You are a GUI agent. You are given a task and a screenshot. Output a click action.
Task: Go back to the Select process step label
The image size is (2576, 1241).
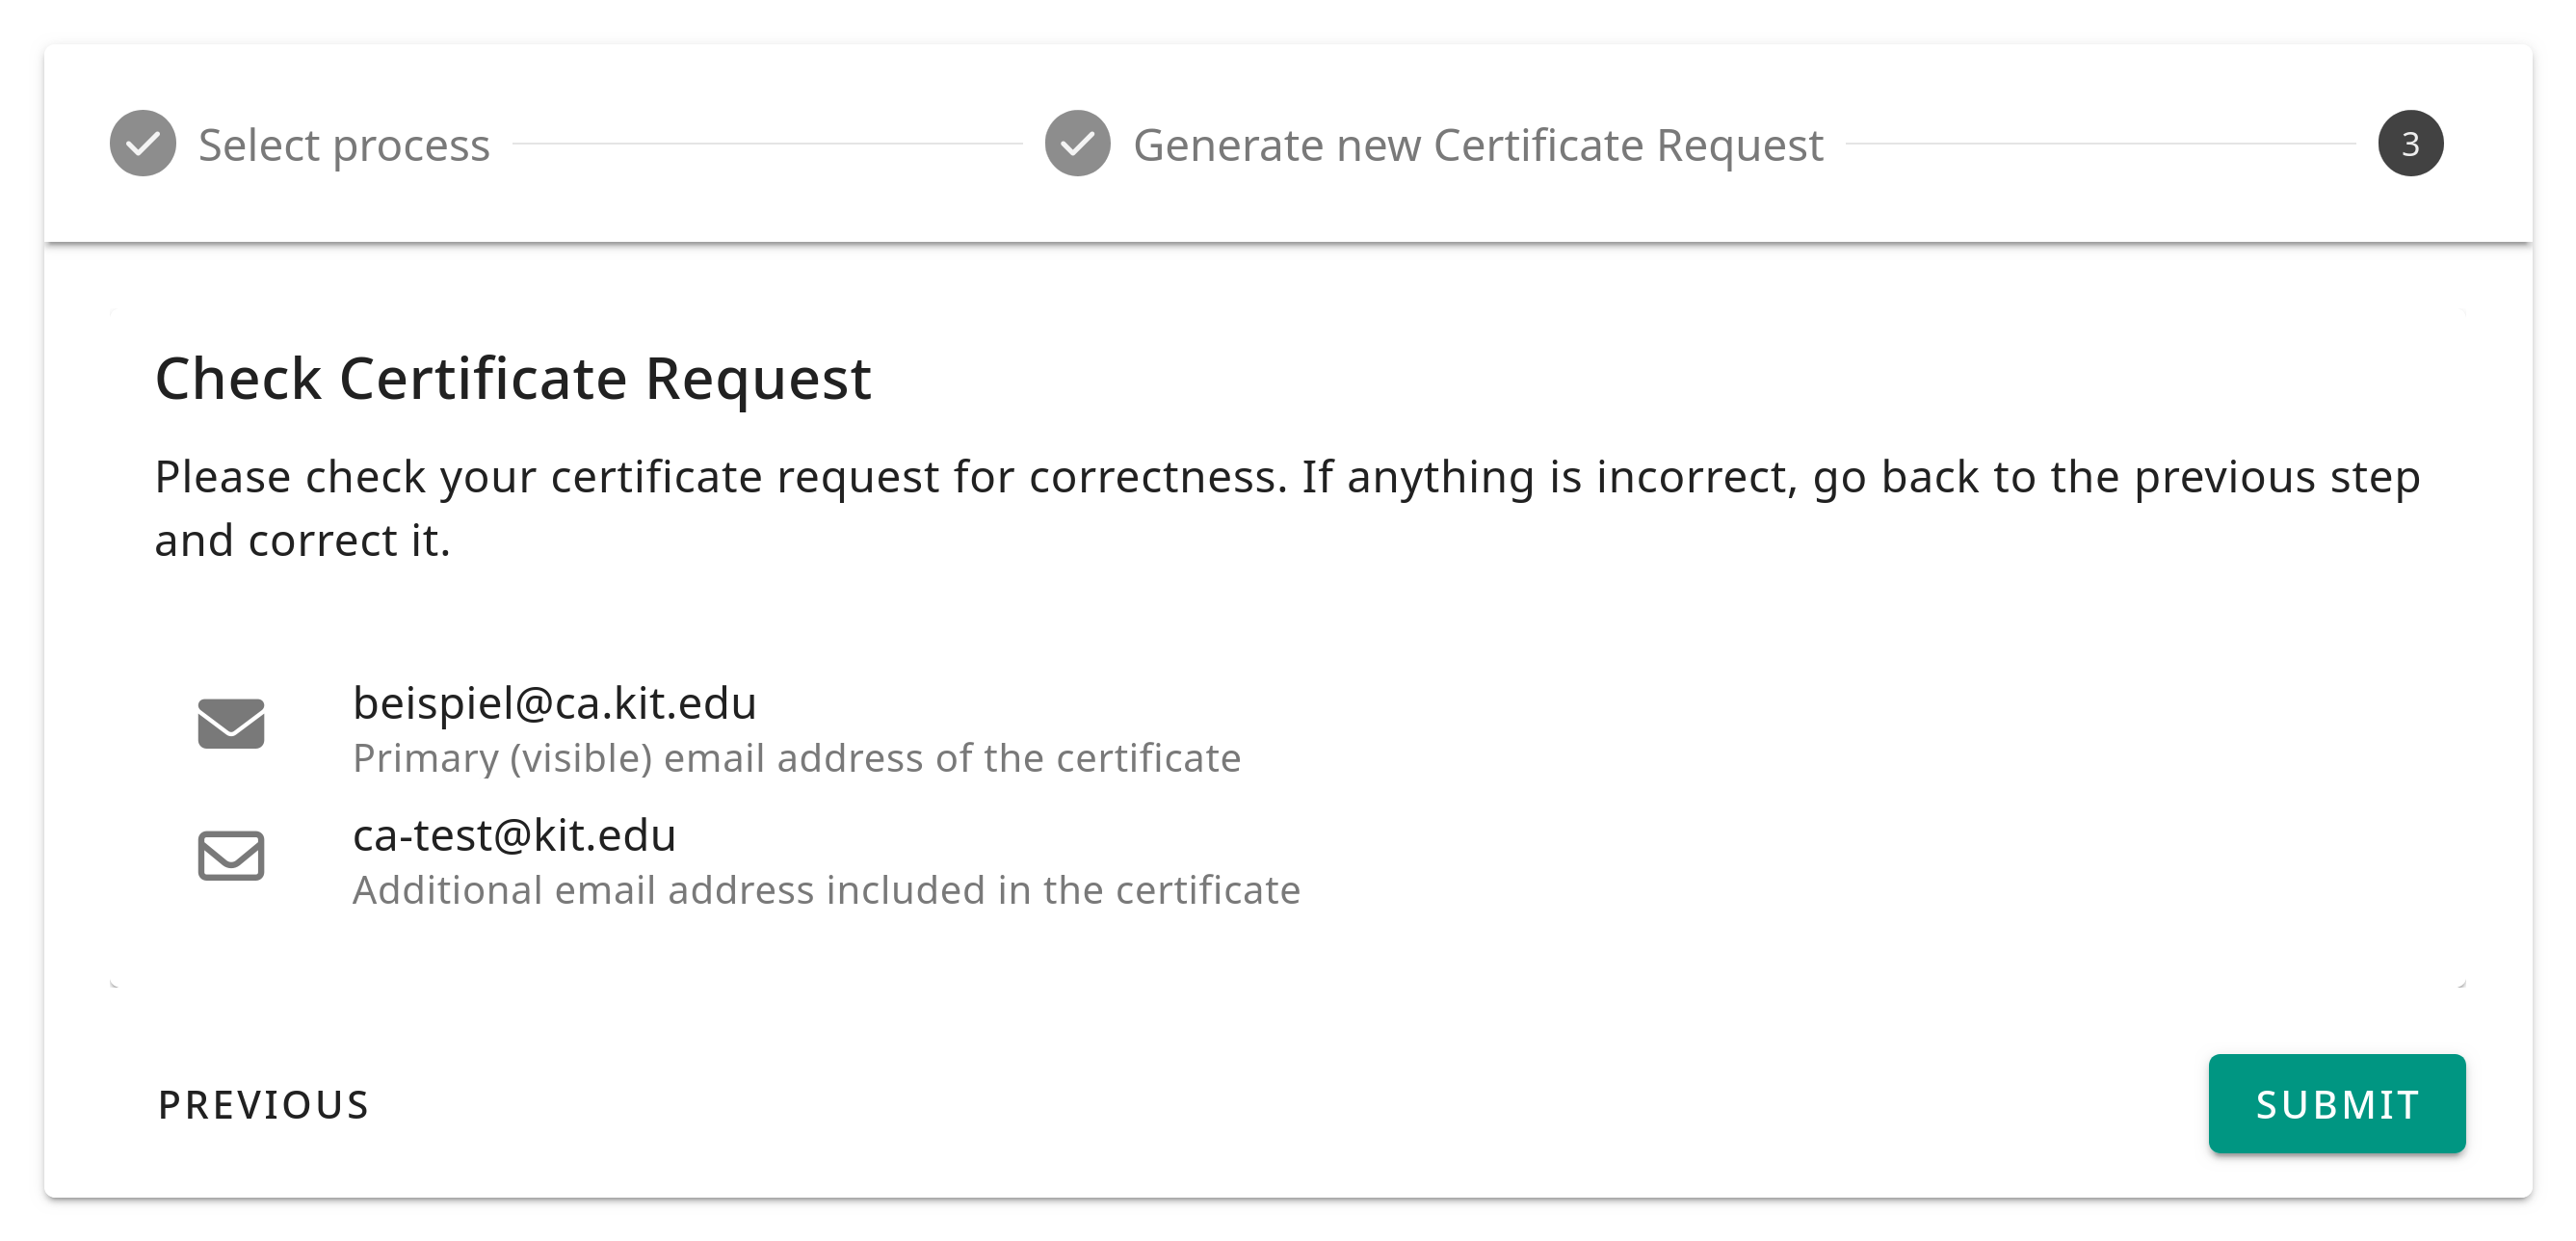pos(344,146)
